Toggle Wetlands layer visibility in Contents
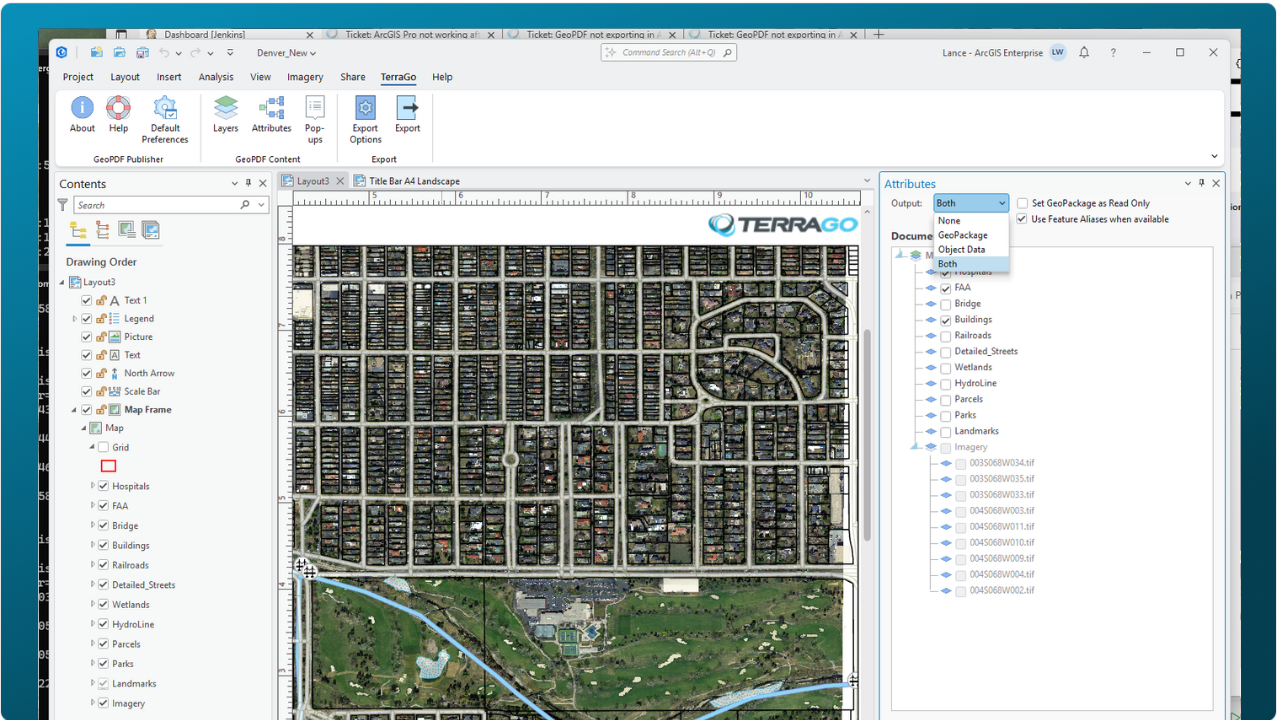The image size is (1280, 720). [x=103, y=605]
